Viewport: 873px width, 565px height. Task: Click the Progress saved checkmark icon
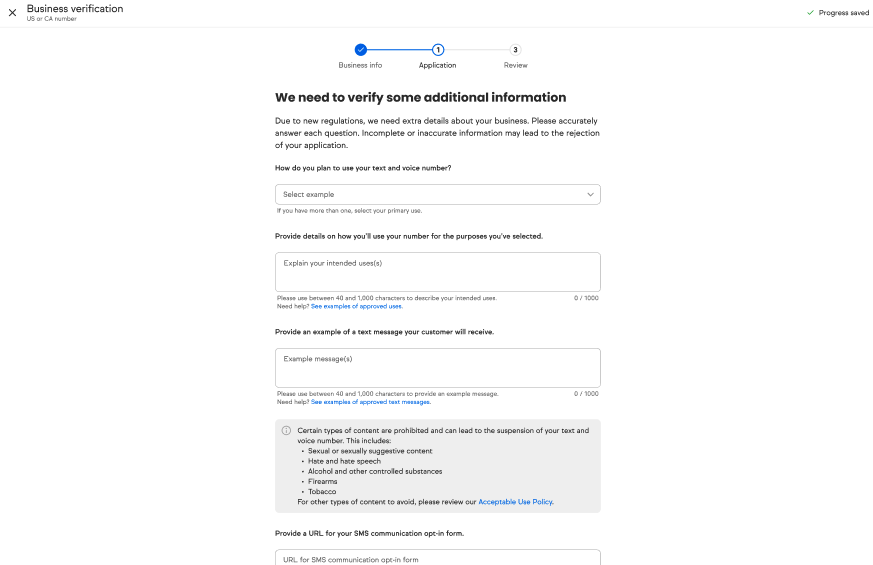click(x=810, y=13)
